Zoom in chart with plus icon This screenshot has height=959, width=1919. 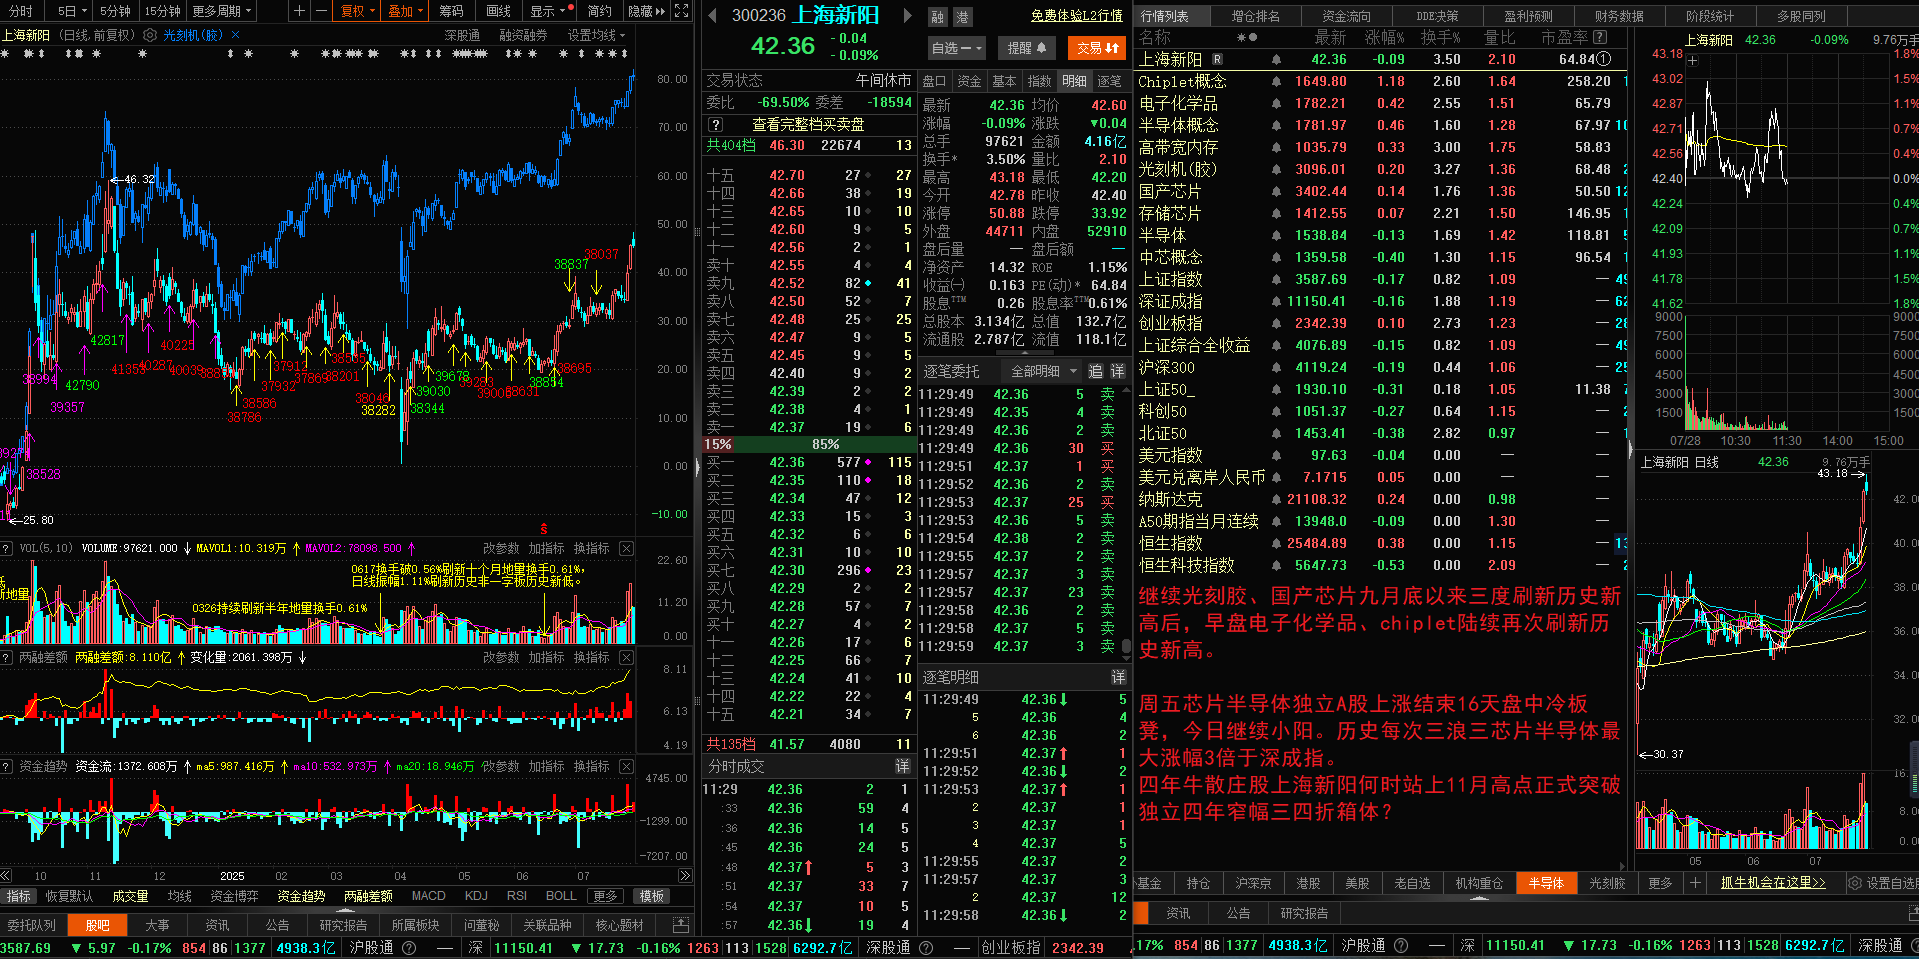[x=299, y=11]
